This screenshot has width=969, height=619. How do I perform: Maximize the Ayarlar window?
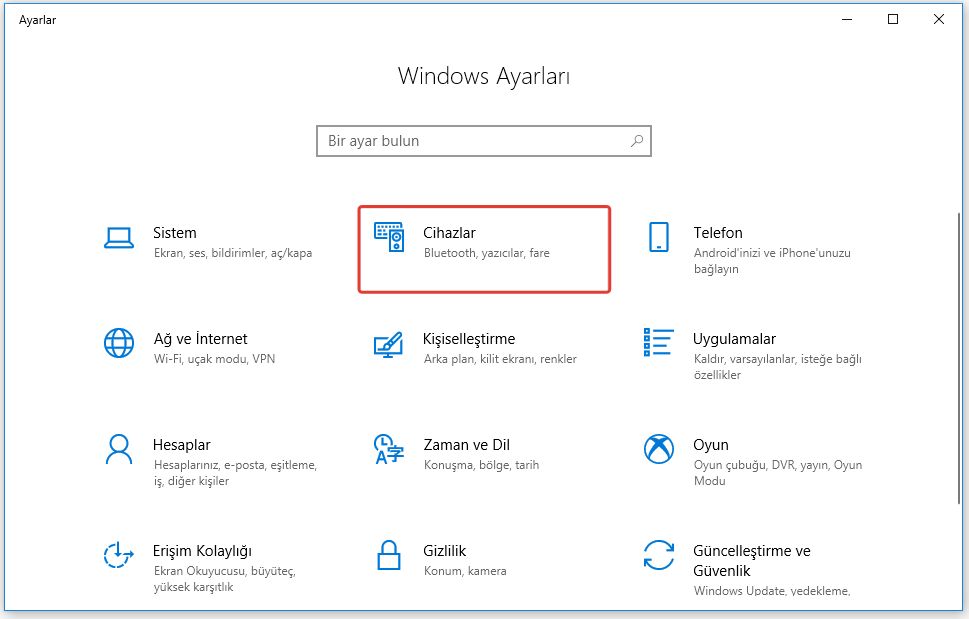tap(893, 19)
